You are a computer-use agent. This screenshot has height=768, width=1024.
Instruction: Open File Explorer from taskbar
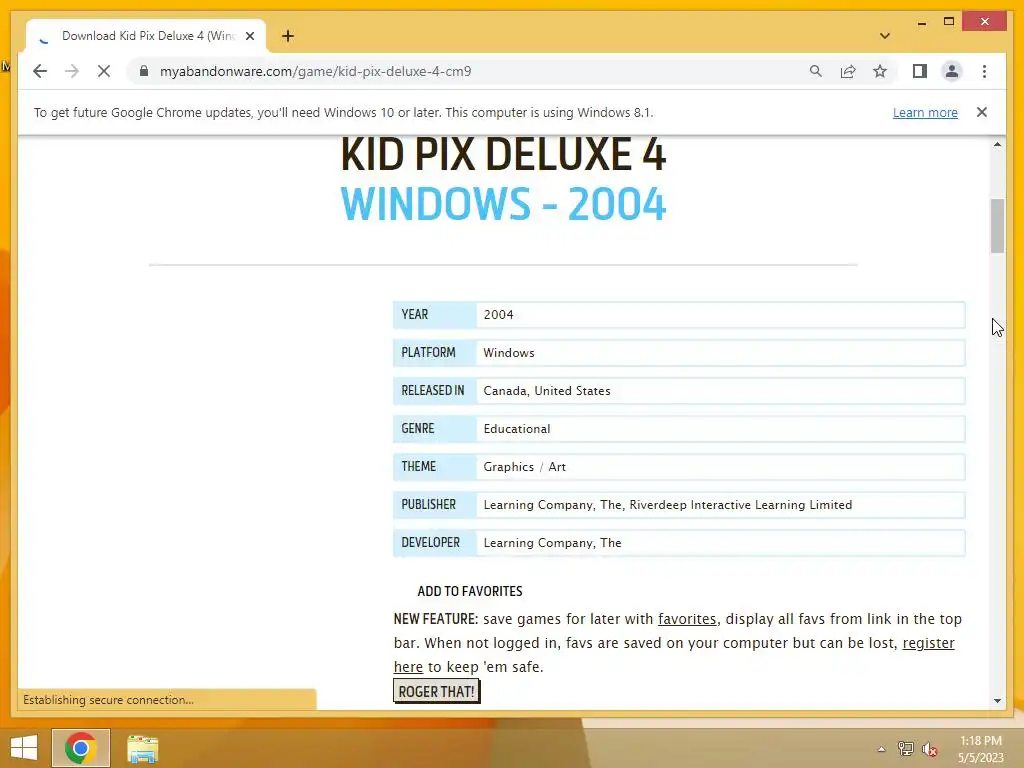click(142, 749)
